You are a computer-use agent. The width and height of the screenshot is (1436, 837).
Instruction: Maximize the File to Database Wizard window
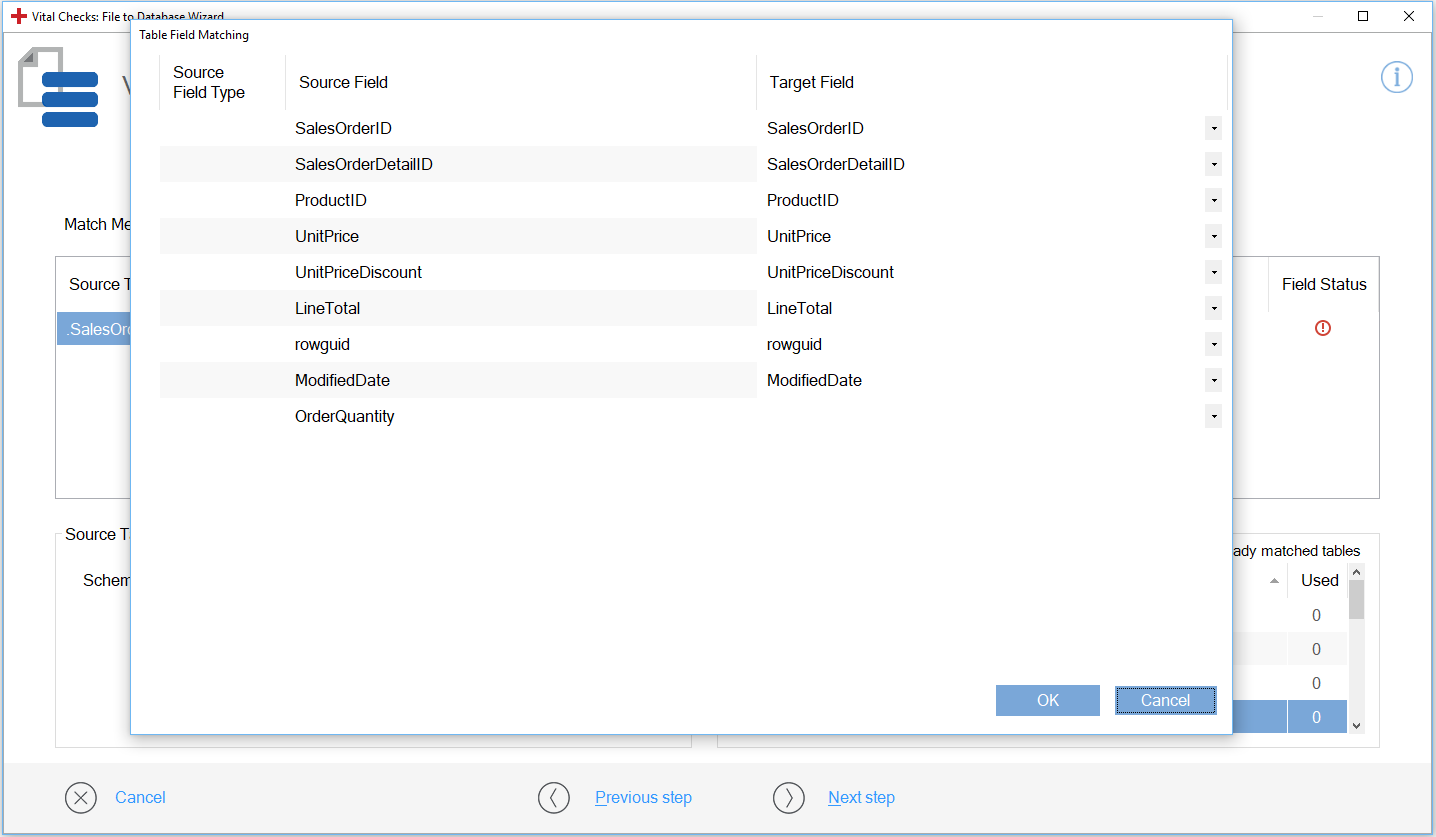[x=1363, y=16]
